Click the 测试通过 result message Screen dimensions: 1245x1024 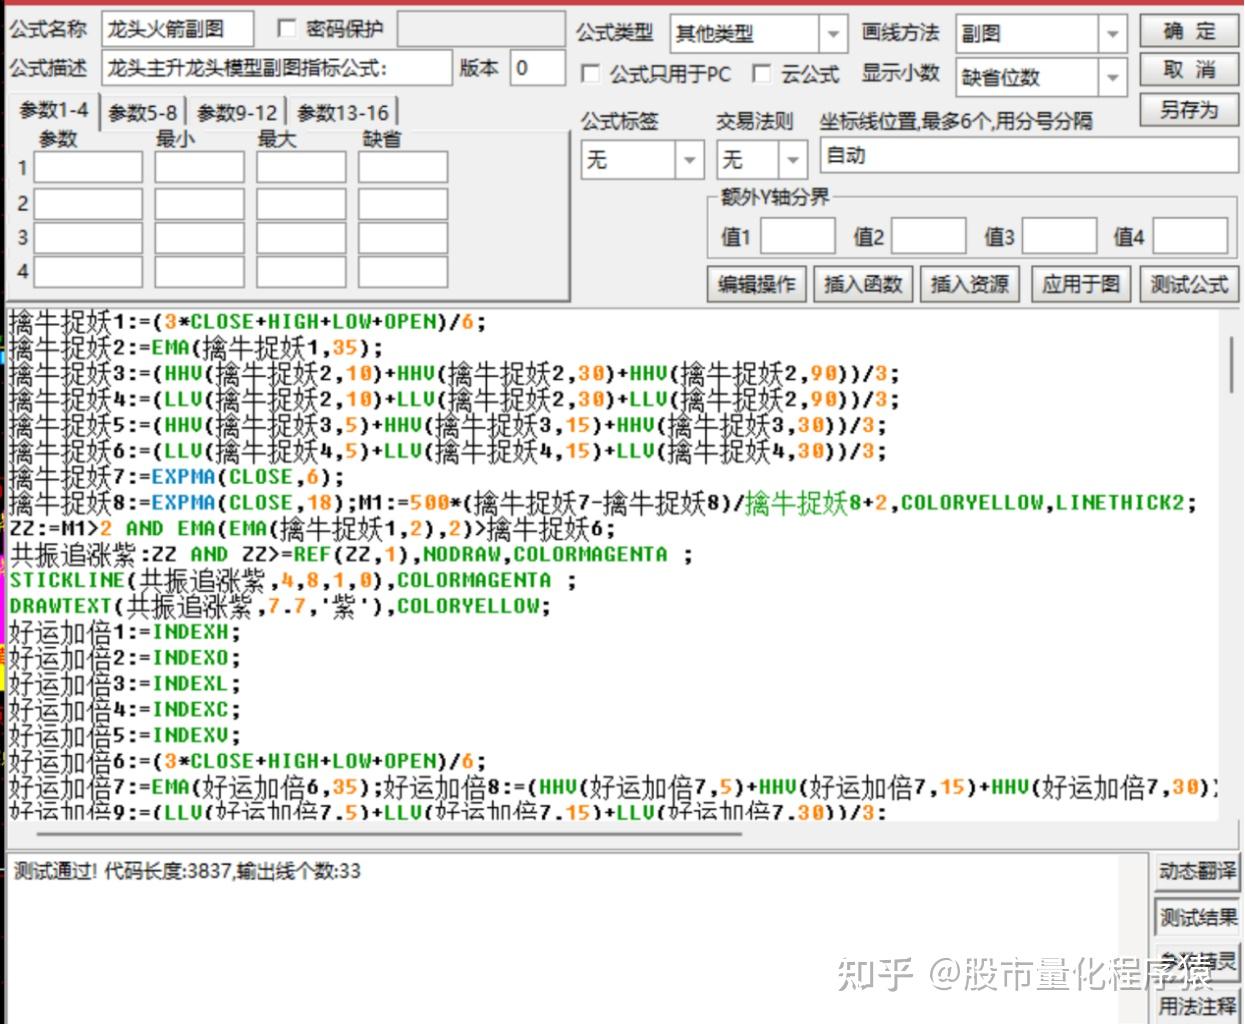pyautogui.click(x=187, y=871)
